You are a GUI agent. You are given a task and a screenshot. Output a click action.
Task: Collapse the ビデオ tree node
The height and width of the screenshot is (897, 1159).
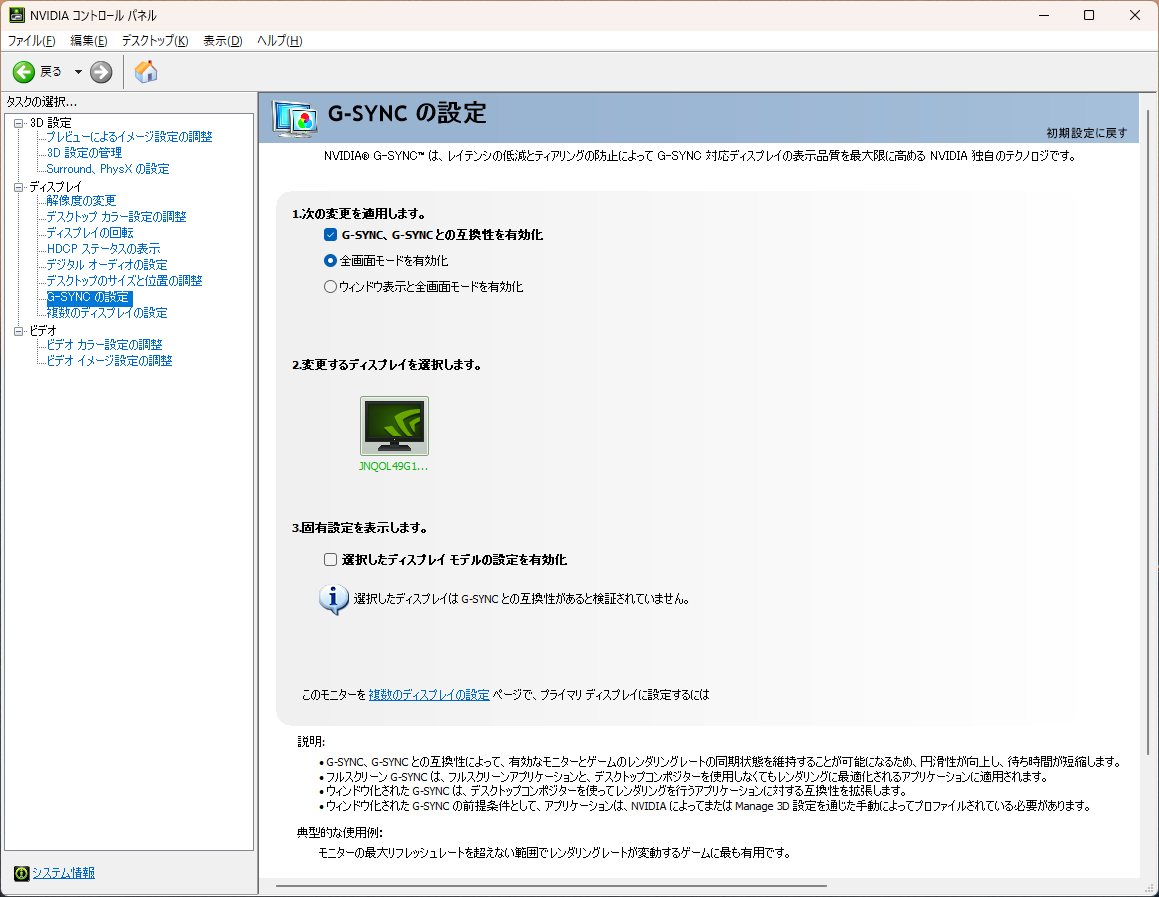coord(19,331)
